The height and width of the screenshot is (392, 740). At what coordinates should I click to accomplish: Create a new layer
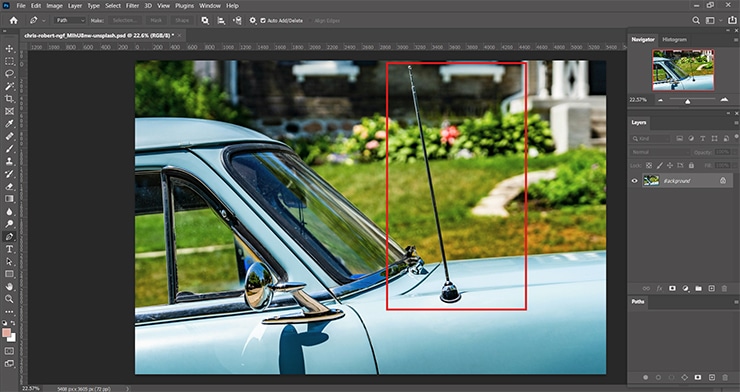click(x=712, y=288)
